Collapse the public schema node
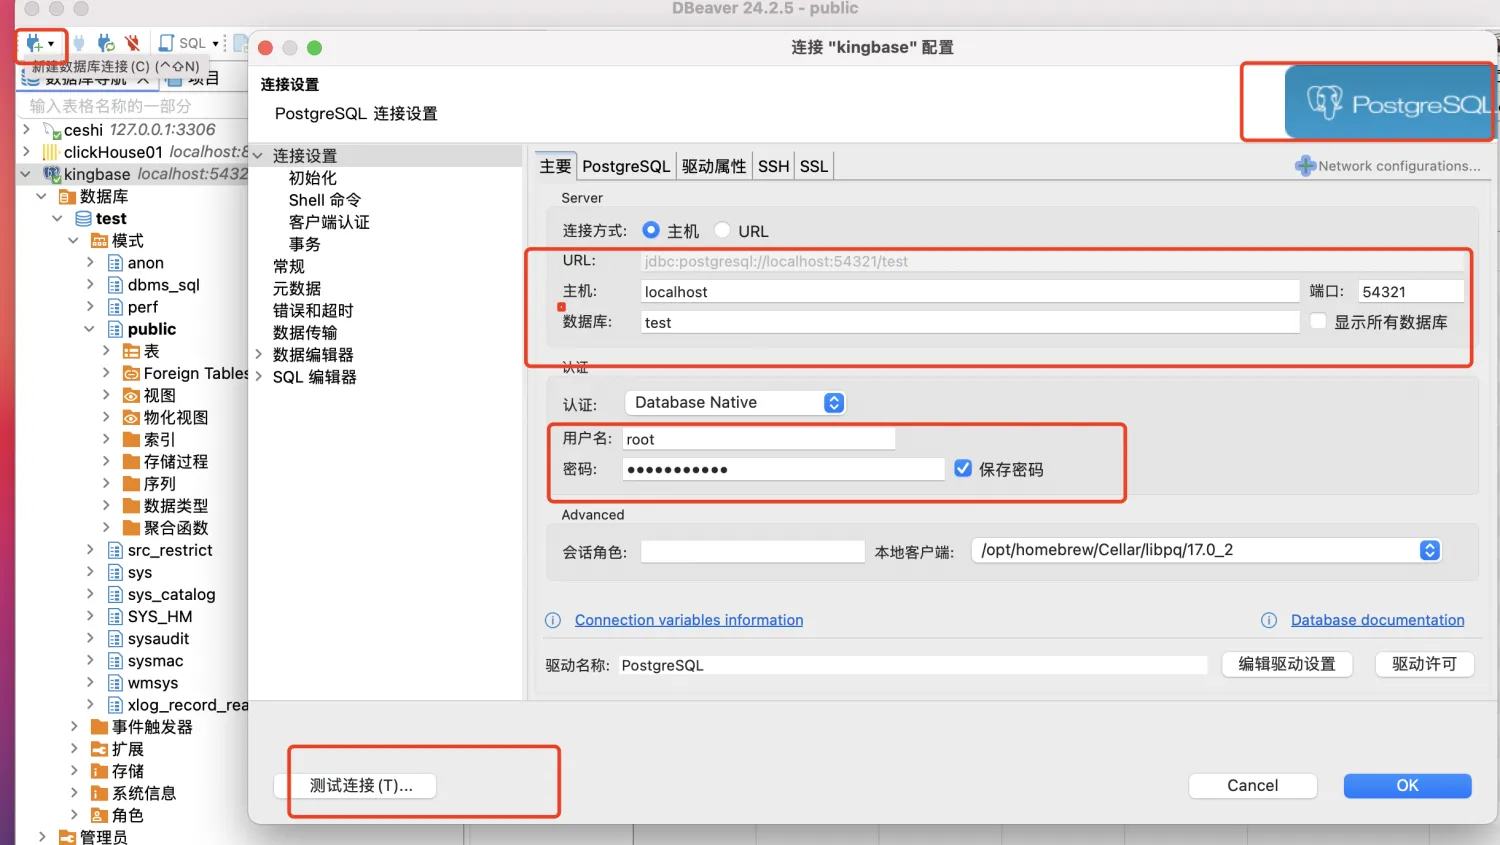The image size is (1500, 845). 89,328
